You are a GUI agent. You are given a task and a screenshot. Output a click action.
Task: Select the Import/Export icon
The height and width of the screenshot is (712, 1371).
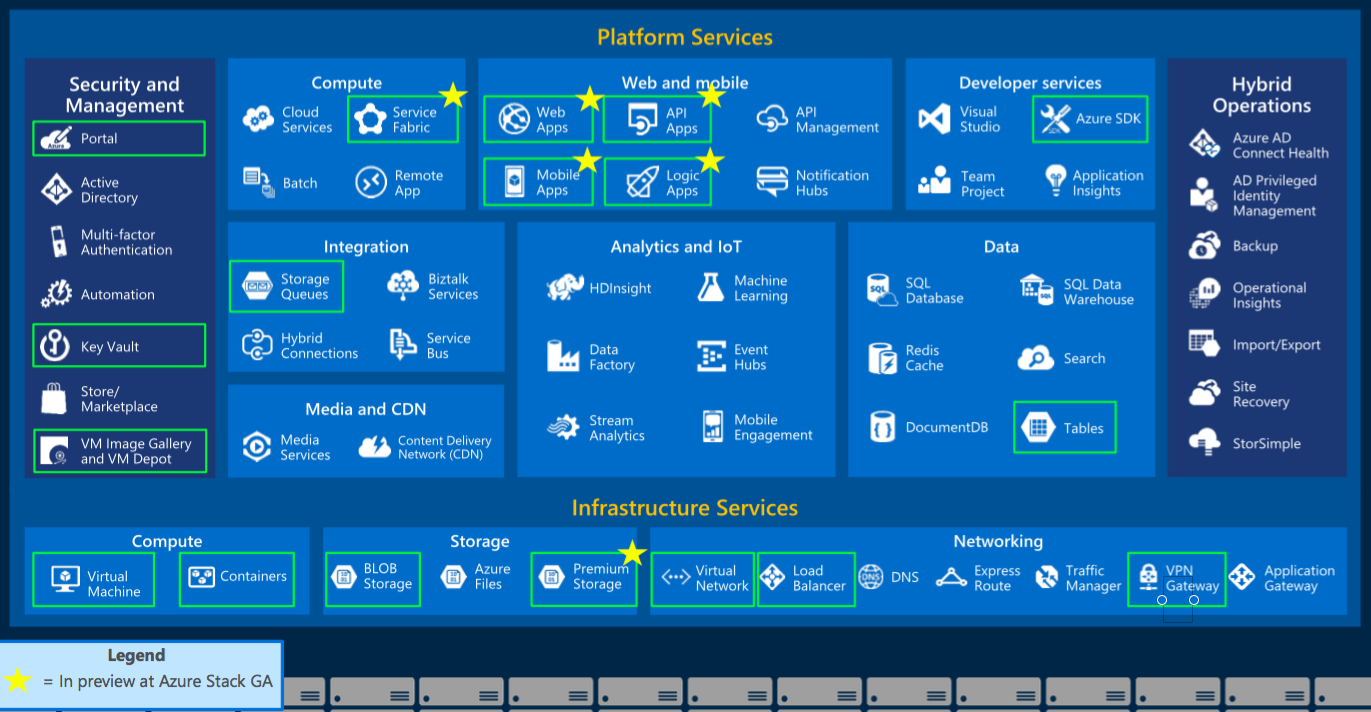[1204, 344]
